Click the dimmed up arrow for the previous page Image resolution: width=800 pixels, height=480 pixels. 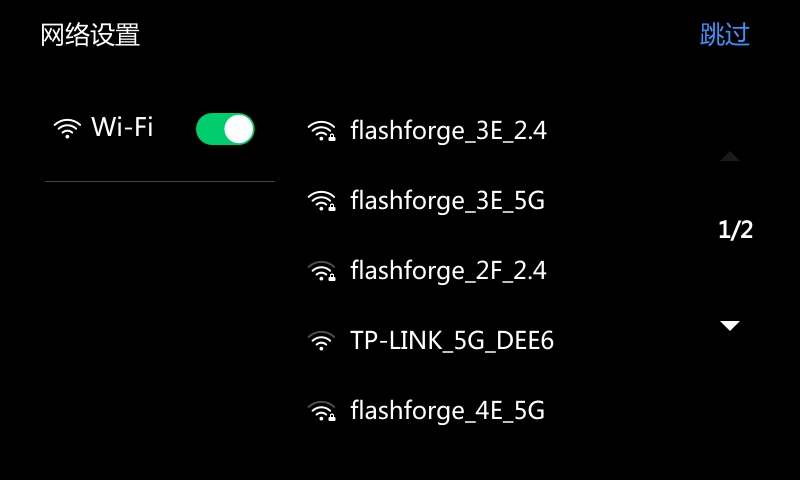click(730, 156)
